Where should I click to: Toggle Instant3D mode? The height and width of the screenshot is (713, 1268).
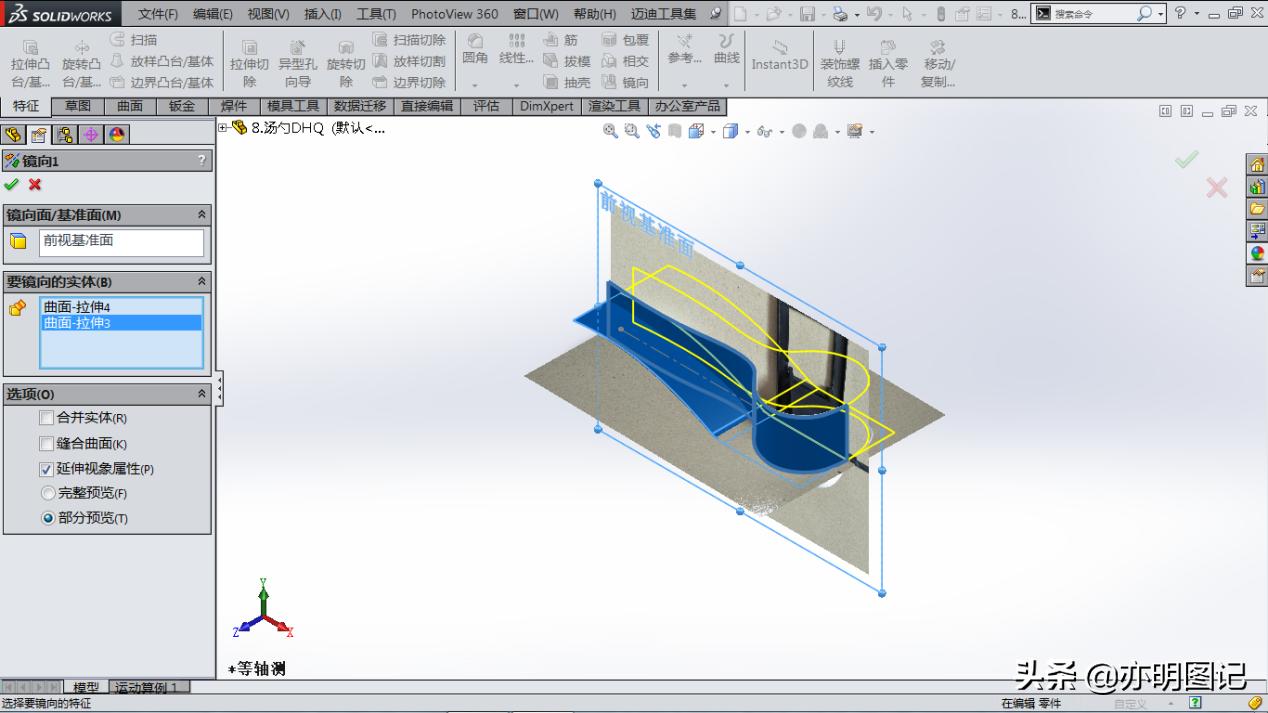pos(779,55)
